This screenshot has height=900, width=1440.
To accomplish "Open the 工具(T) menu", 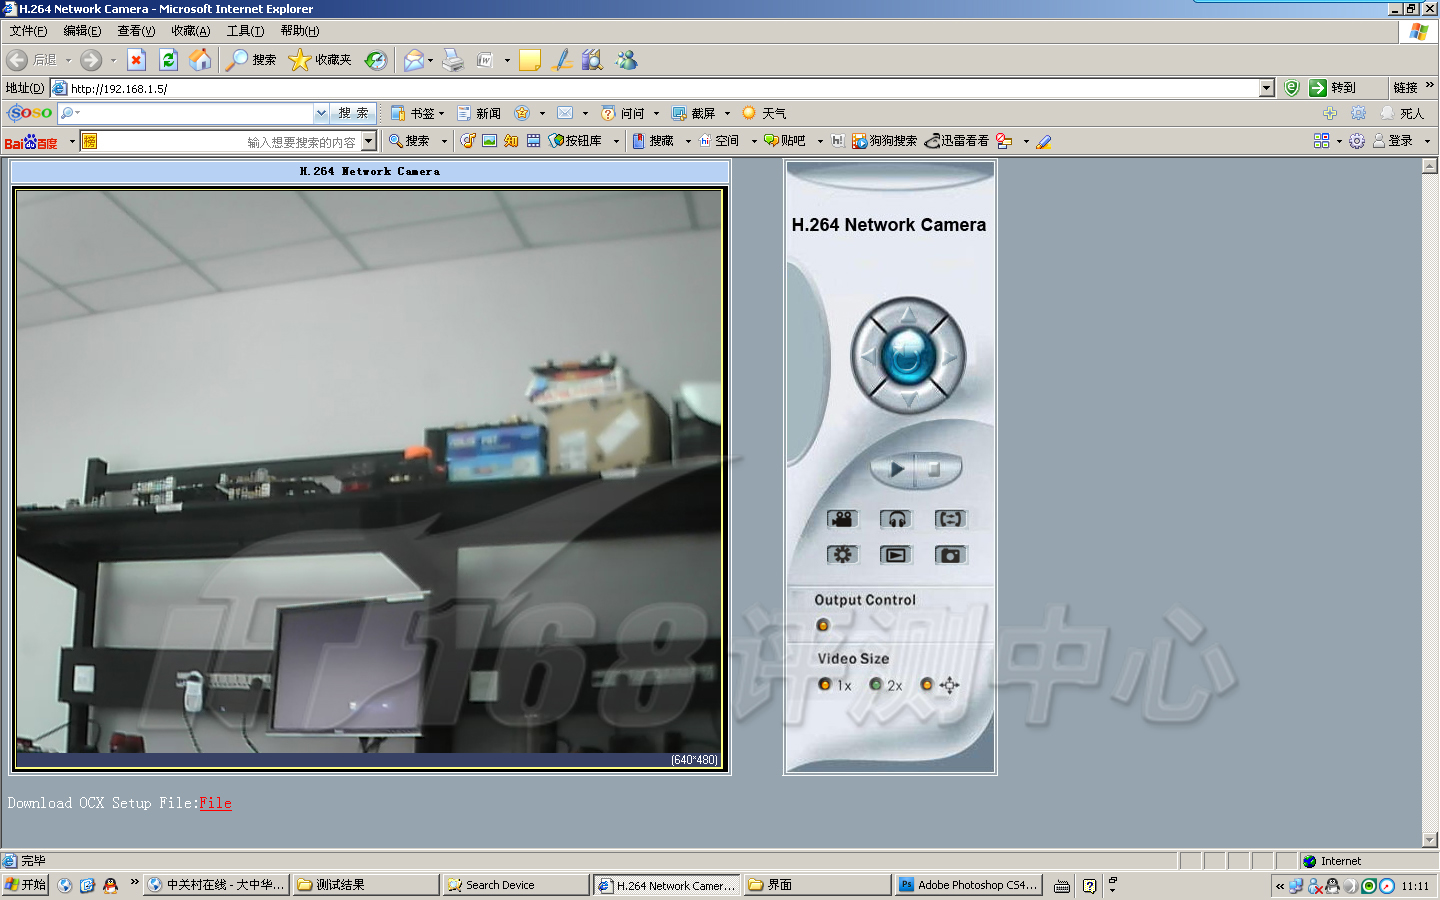I will click(x=245, y=31).
